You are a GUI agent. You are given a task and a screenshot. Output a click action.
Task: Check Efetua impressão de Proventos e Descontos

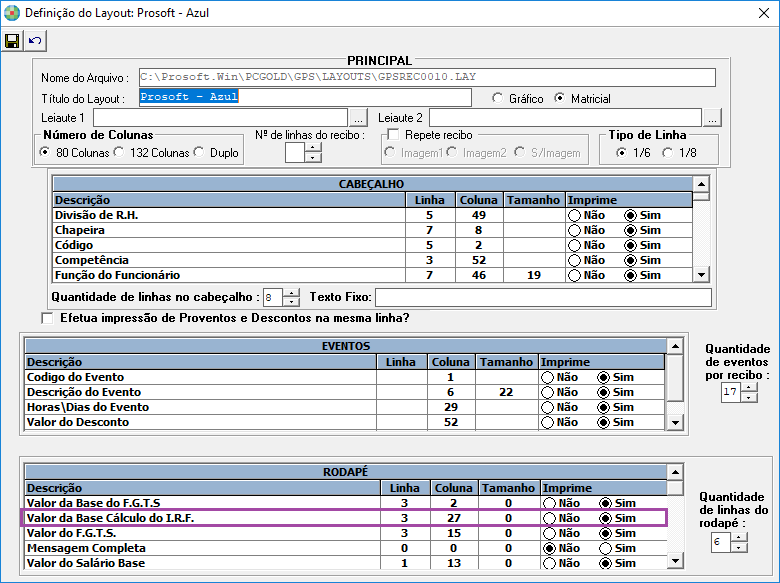coord(48,318)
